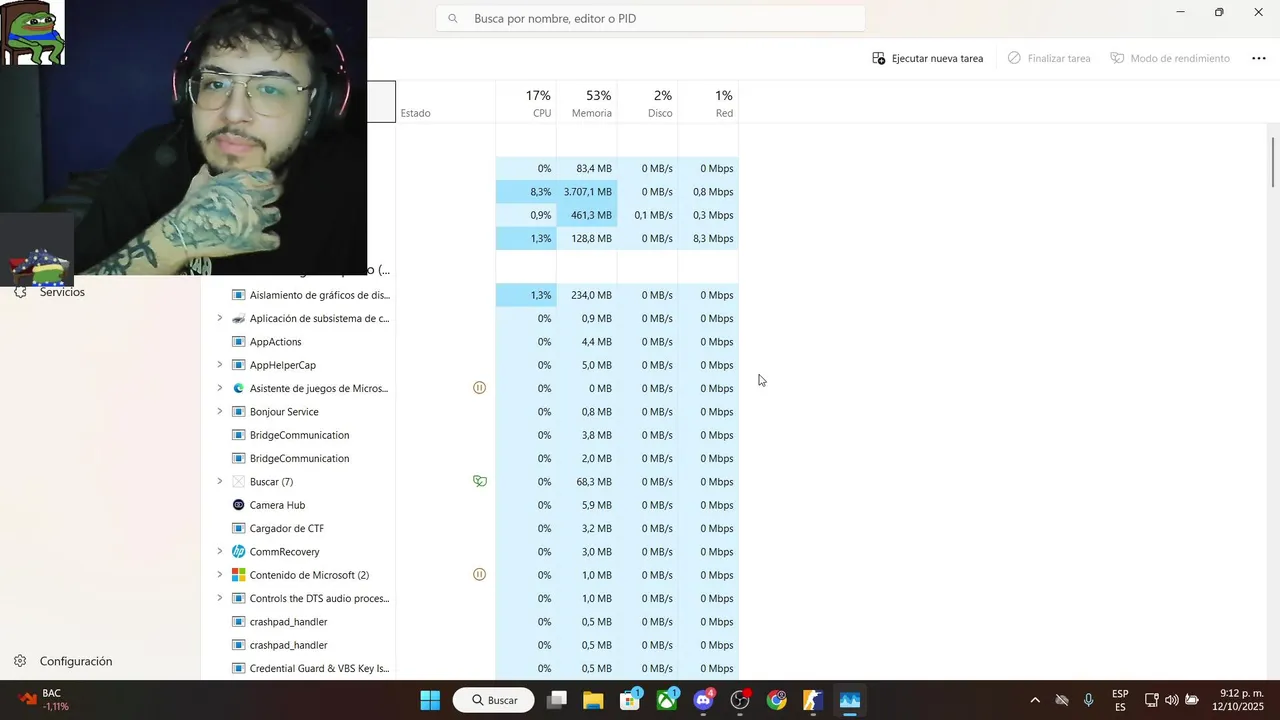
Task: Open Discord from the taskbar
Action: (703, 700)
